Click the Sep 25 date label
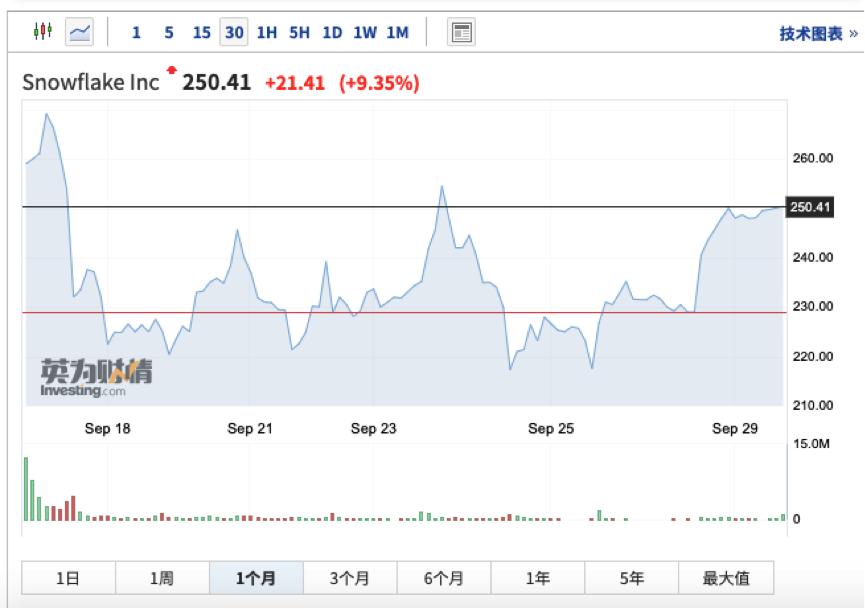This screenshot has width=865, height=609. click(x=551, y=429)
